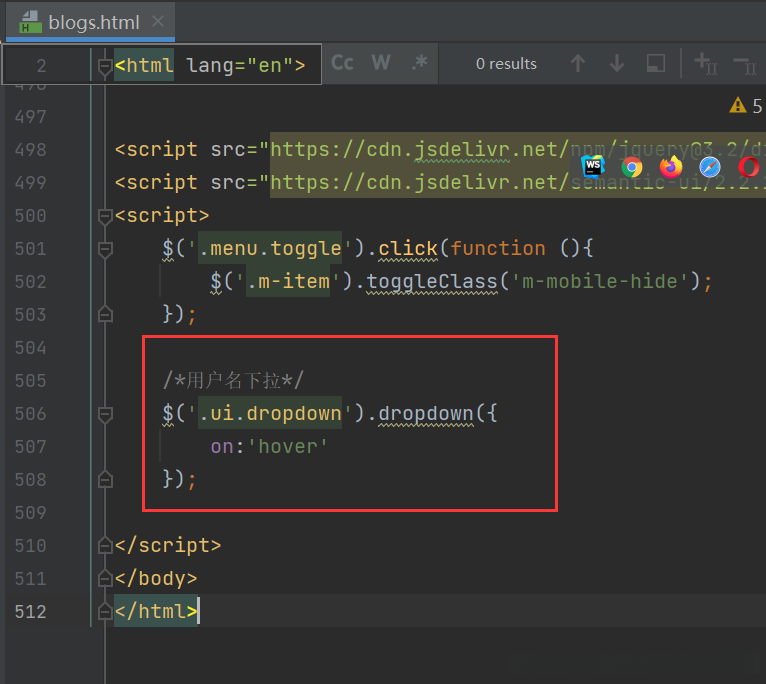Click line number 509 in gutter
The image size is (766, 684).
click(30, 513)
